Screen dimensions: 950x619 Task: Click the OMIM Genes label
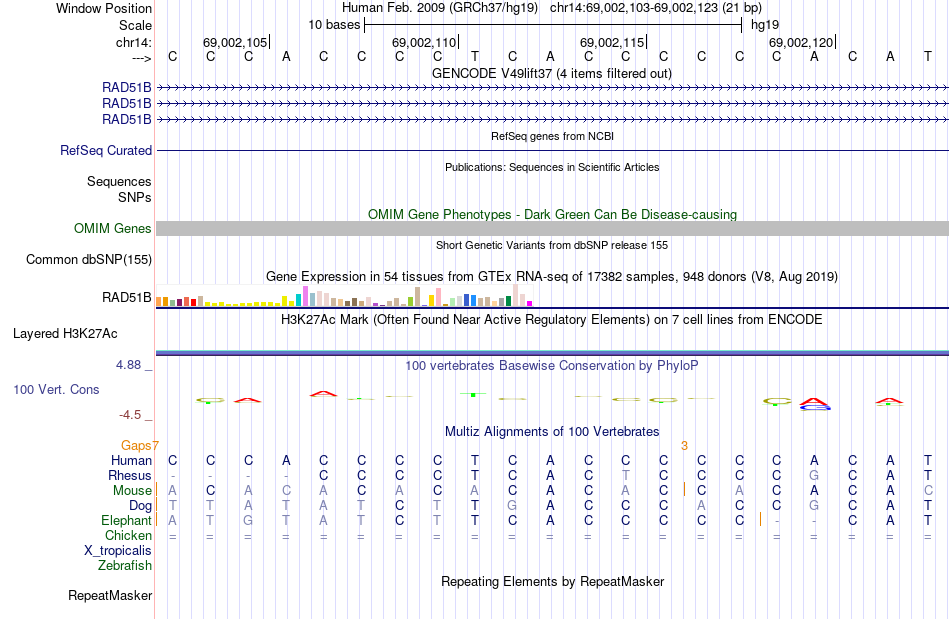coord(112,228)
